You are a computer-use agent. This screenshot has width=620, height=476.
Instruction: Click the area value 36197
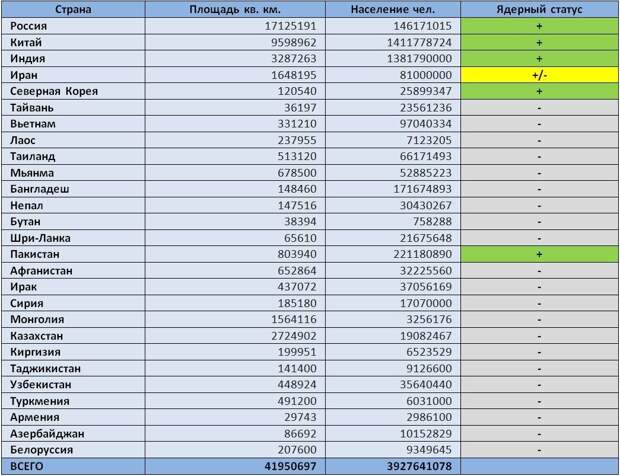[x=301, y=108]
